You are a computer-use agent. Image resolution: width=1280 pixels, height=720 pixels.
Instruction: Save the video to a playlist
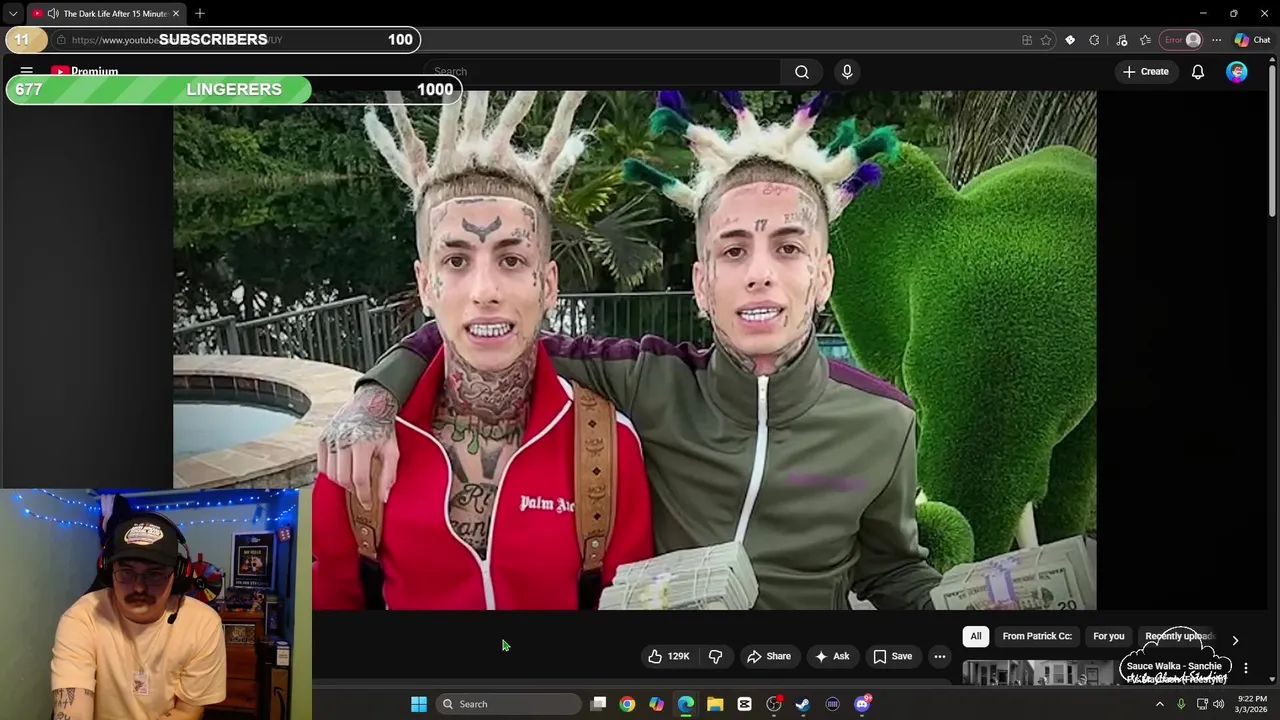pos(892,656)
